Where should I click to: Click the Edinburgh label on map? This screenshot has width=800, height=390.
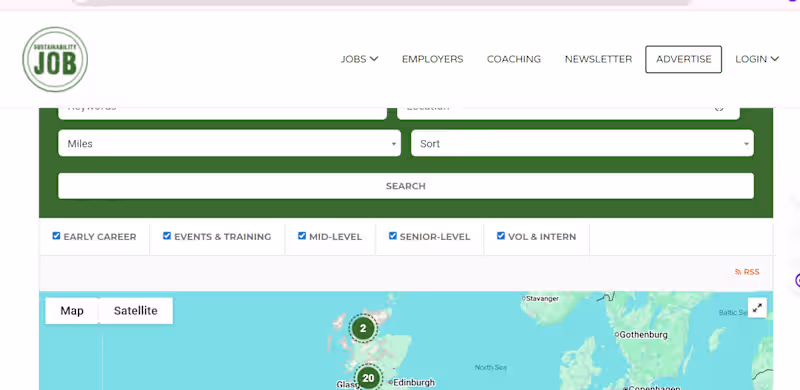[414, 382]
